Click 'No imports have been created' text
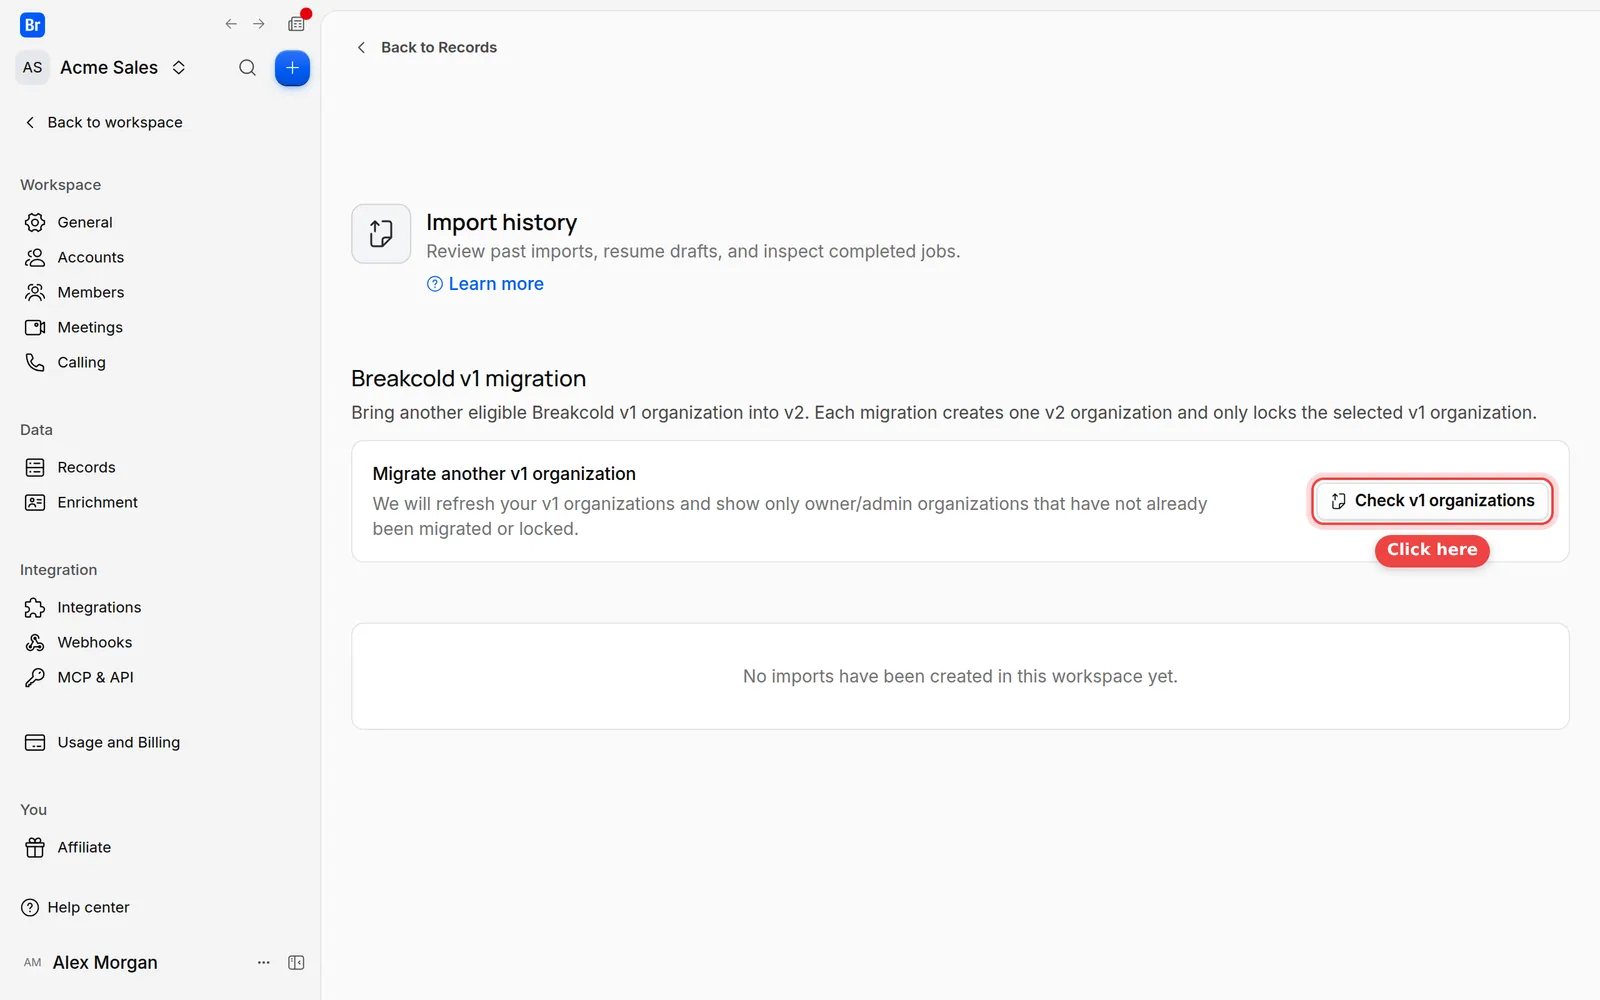Screen dimensions: 1600x1000 pyautogui.click(x=960, y=676)
